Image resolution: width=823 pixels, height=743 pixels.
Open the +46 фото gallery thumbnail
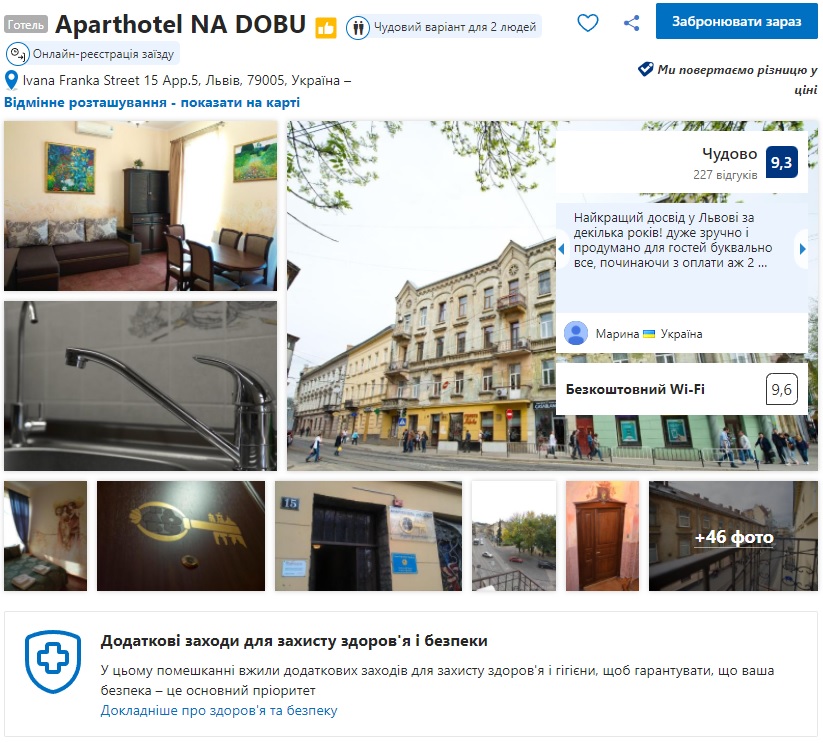pyautogui.click(x=733, y=536)
